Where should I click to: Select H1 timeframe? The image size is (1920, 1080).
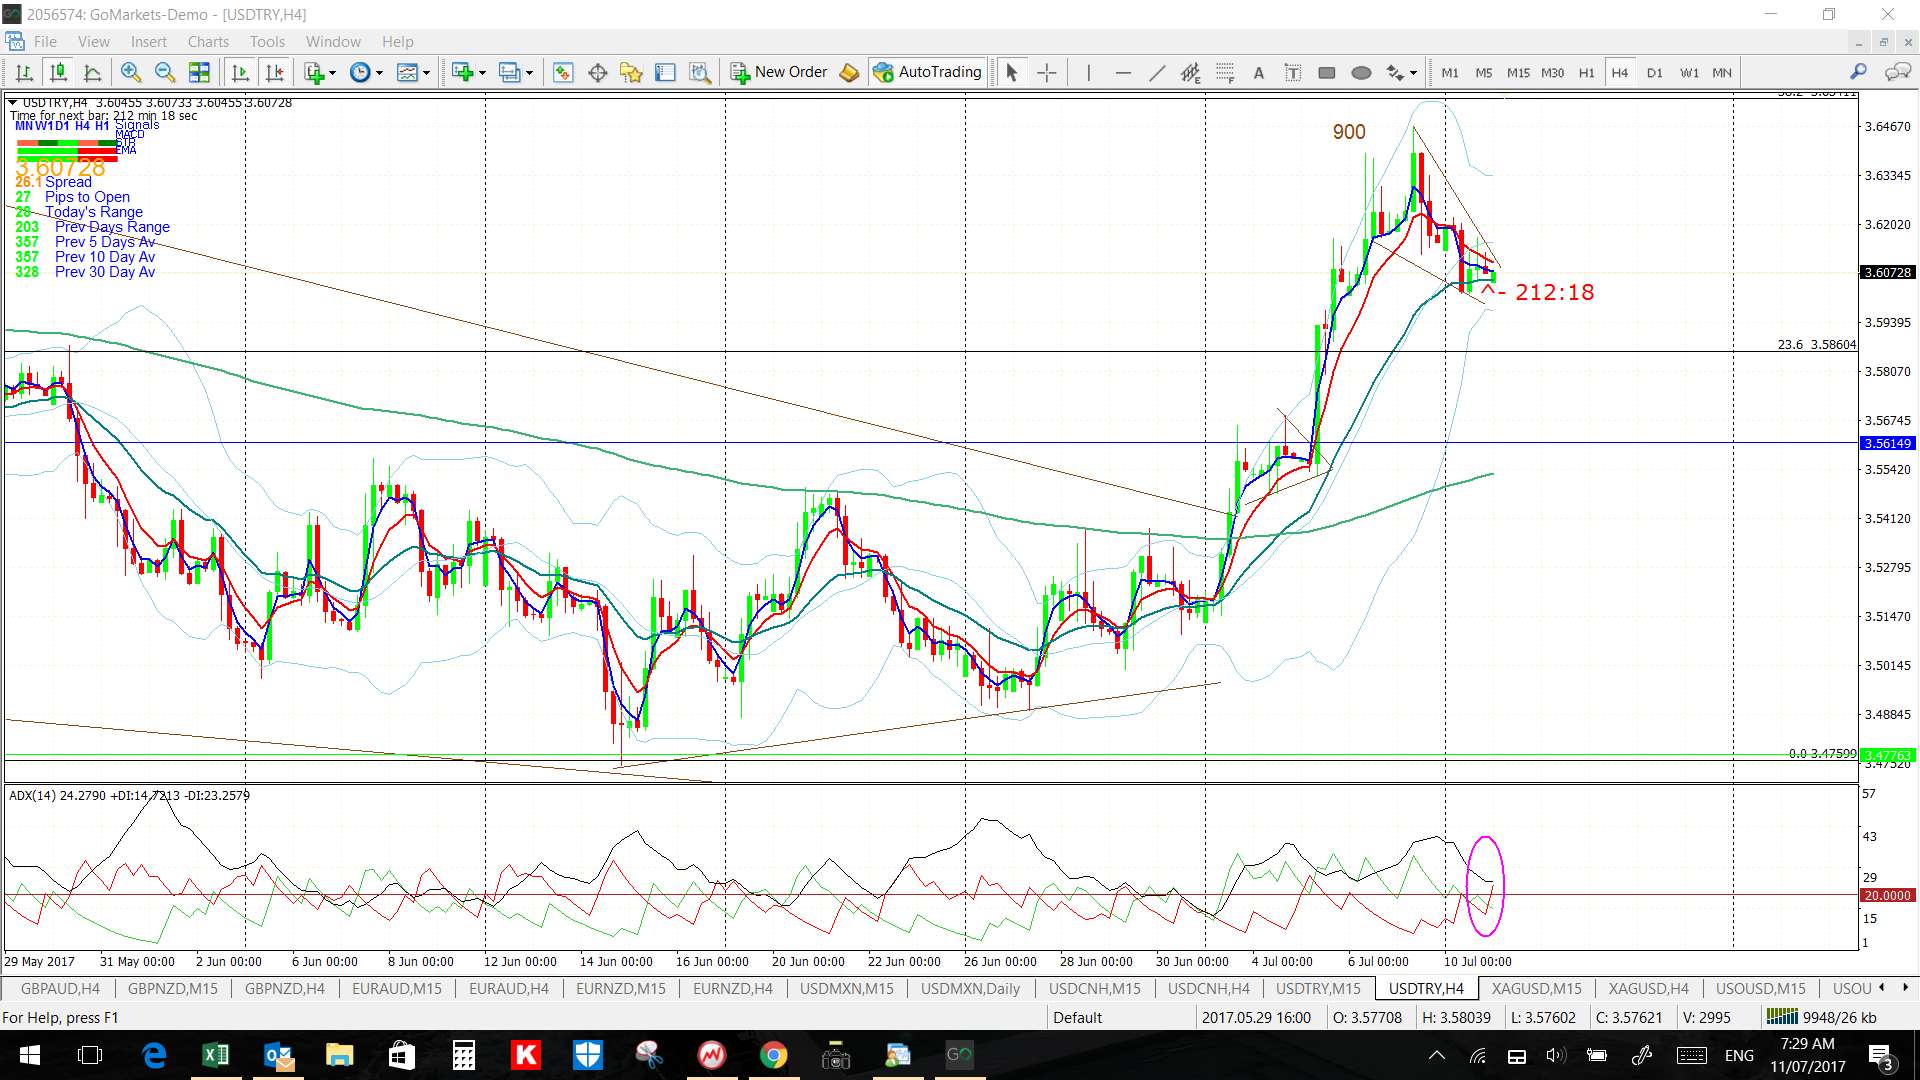(x=1586, y=72)
